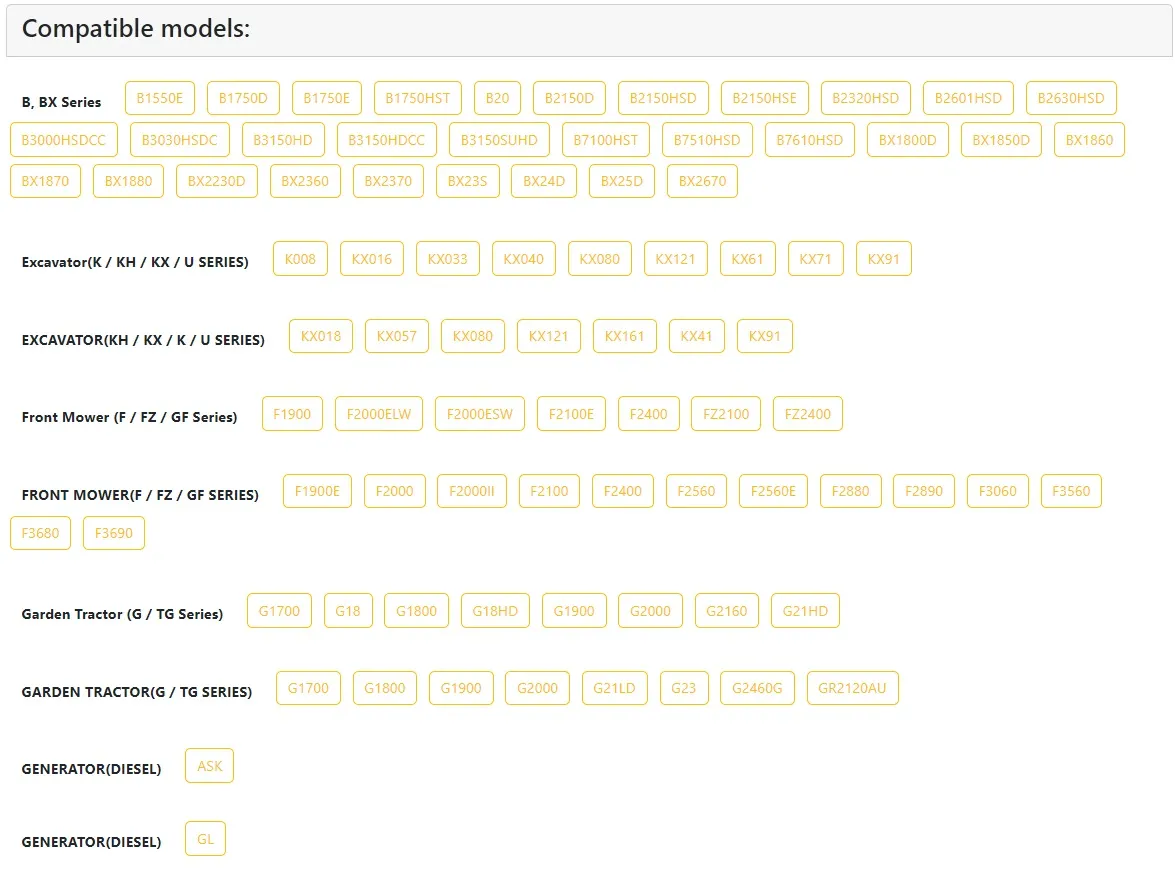This screenshot has width=1175, height=881.
Task: Select the F3690 tag
Action: 114,533
